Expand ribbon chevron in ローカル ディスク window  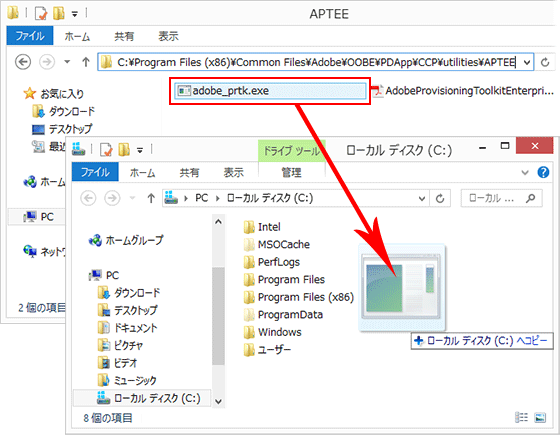coord(525,173)
